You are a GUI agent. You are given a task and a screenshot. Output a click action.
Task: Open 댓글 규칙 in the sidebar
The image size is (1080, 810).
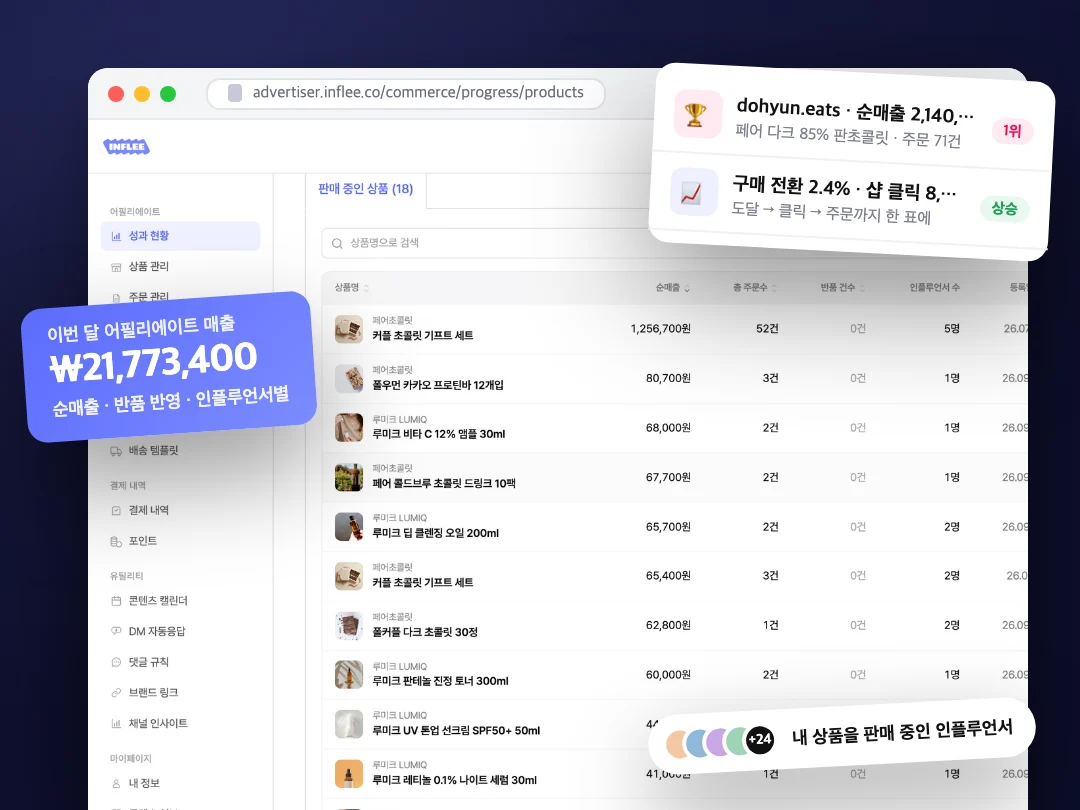click(x=148, y=662)
